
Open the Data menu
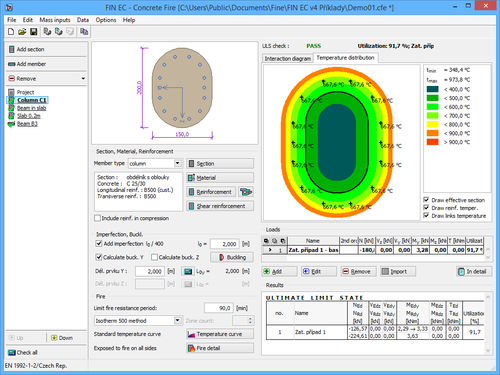tap(83, 20)
